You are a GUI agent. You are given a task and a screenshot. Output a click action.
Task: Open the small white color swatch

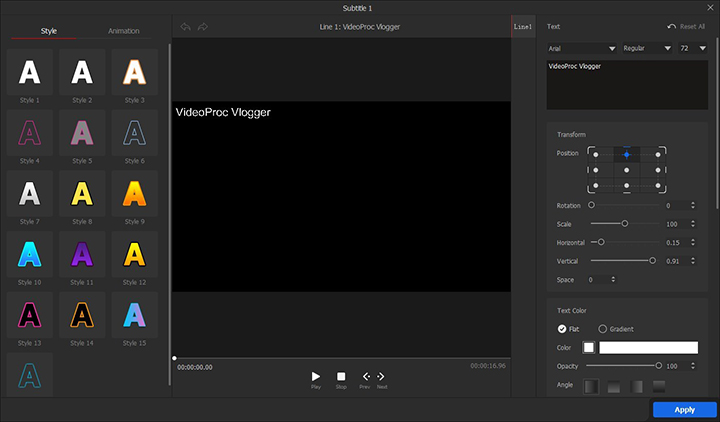589,348
